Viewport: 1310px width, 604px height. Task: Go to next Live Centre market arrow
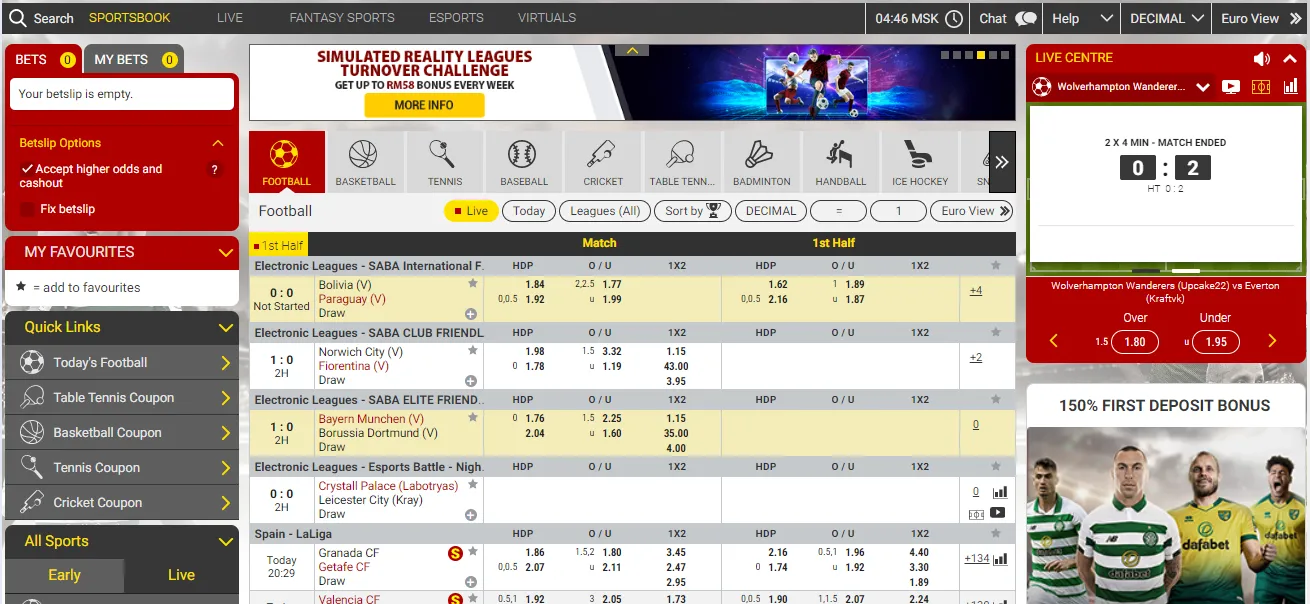[1272, 341]
